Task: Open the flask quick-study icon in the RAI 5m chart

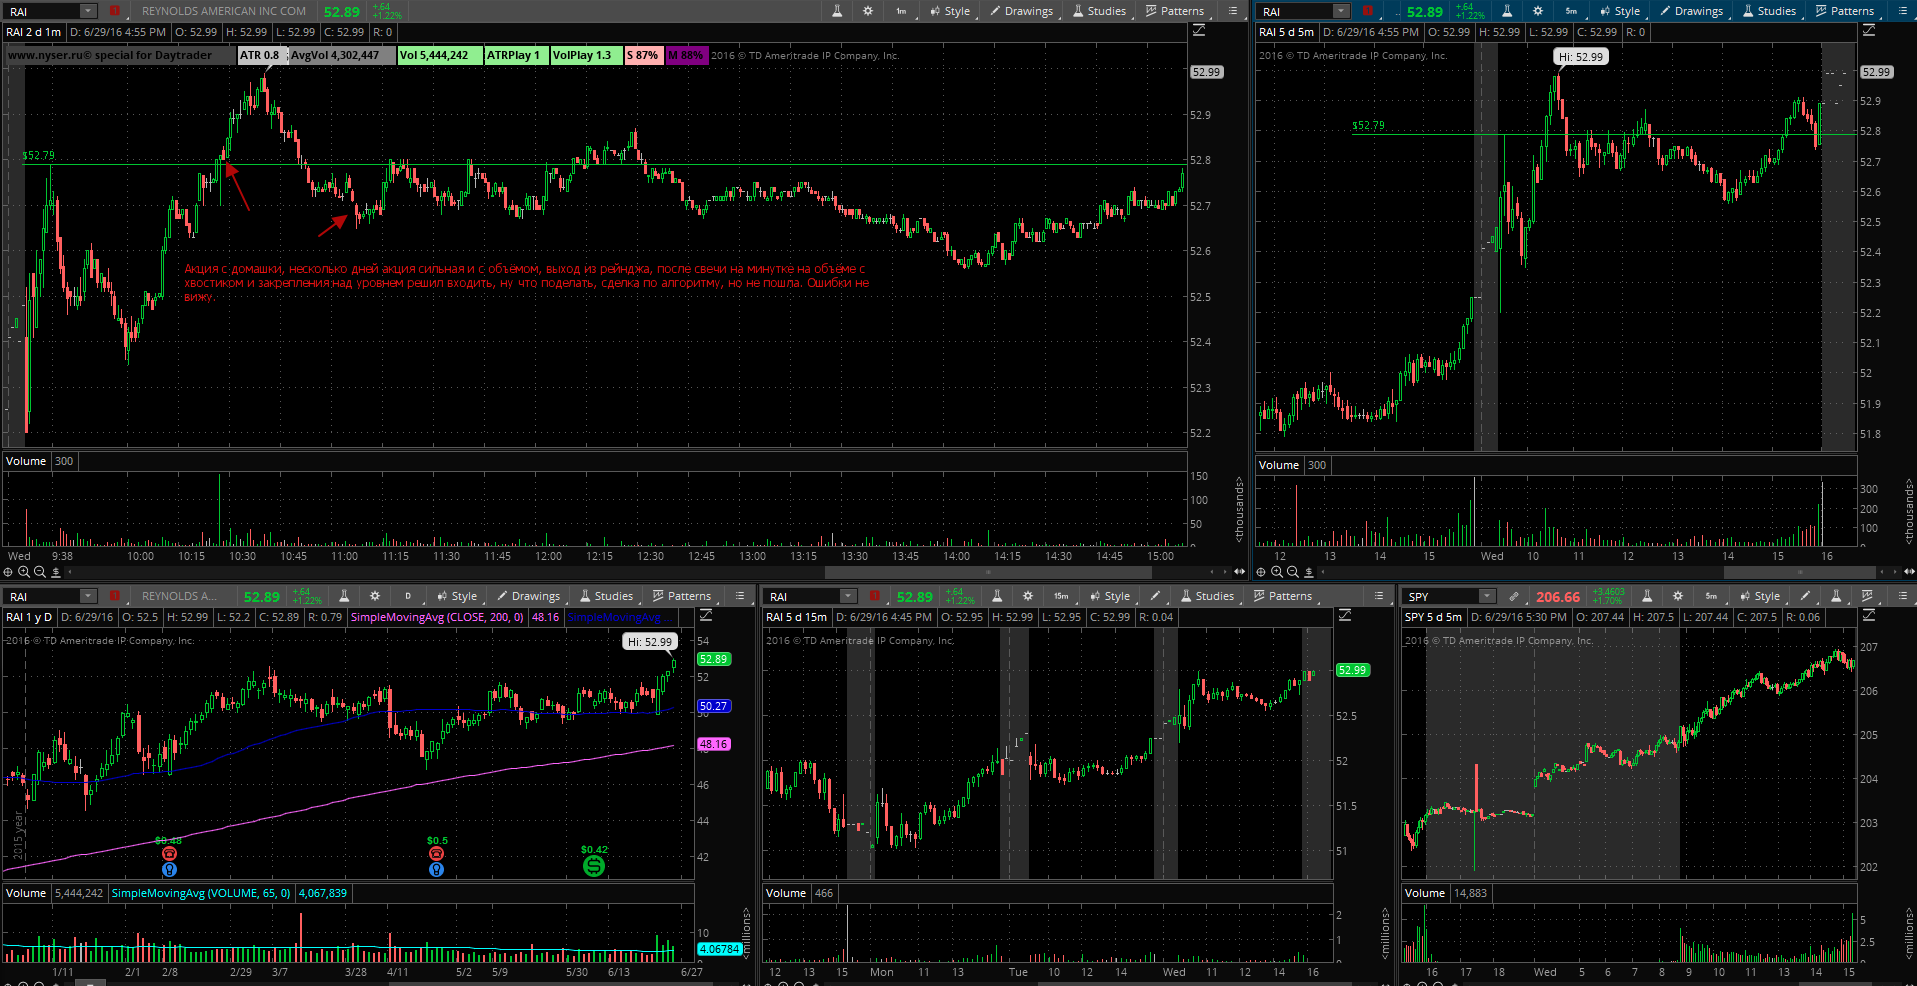Action: click(x=1509, y=11)
